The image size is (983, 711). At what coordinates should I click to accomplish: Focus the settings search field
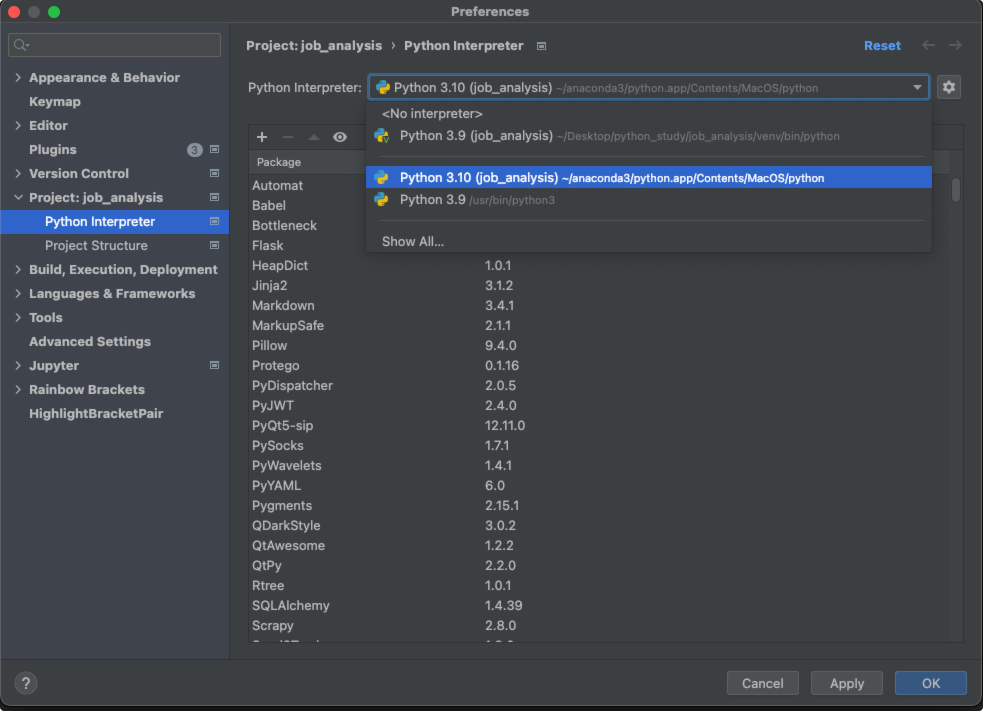click(x=115, y=45)
